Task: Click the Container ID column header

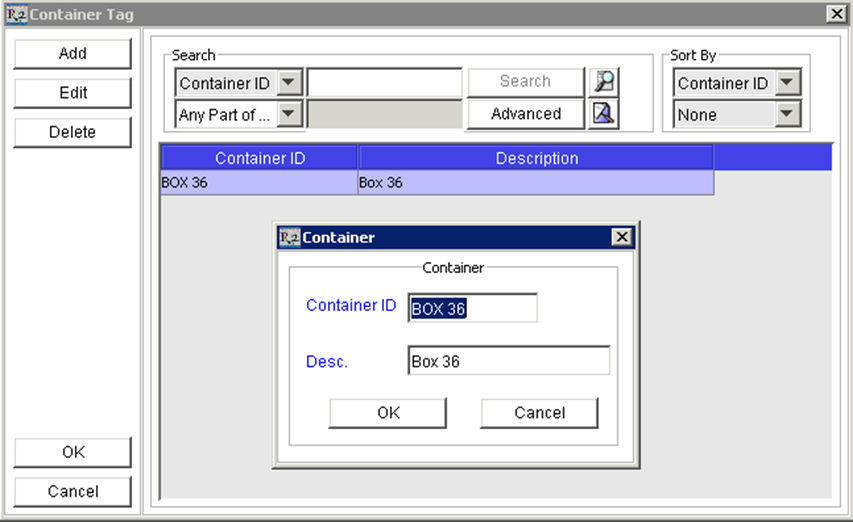Action: click(x=259, y=158)
